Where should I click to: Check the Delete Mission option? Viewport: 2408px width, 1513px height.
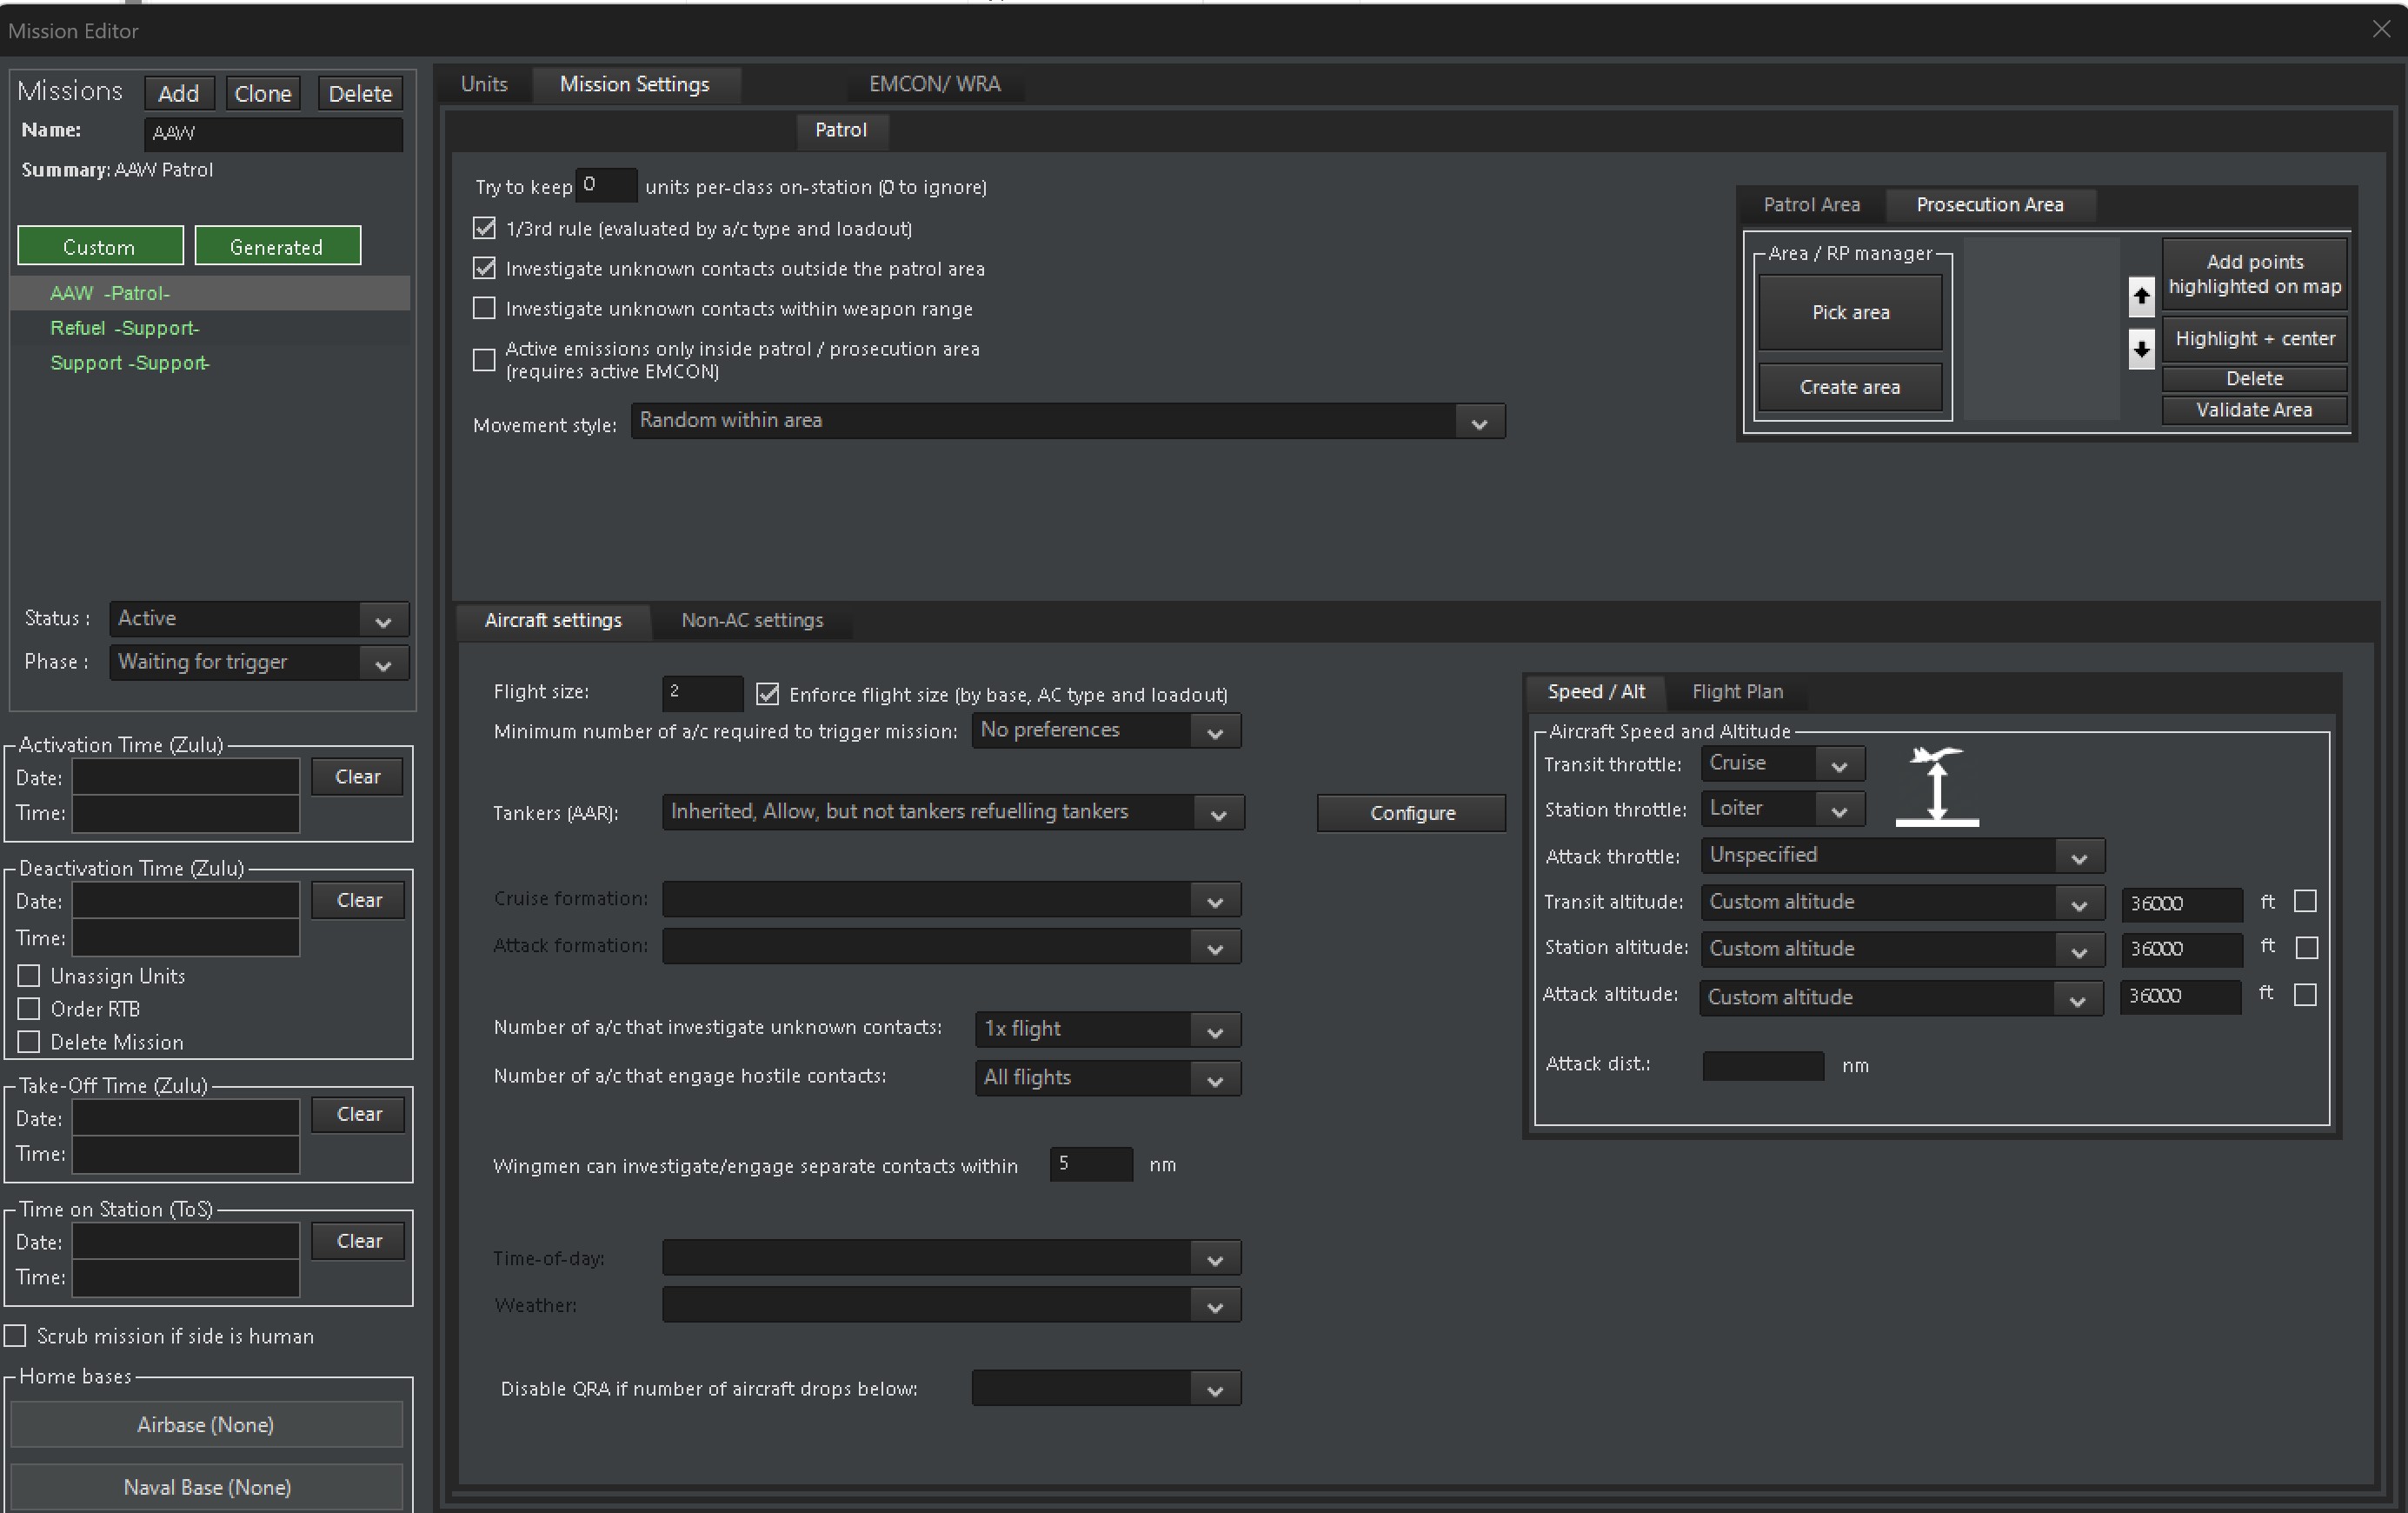pos(29,1042)
